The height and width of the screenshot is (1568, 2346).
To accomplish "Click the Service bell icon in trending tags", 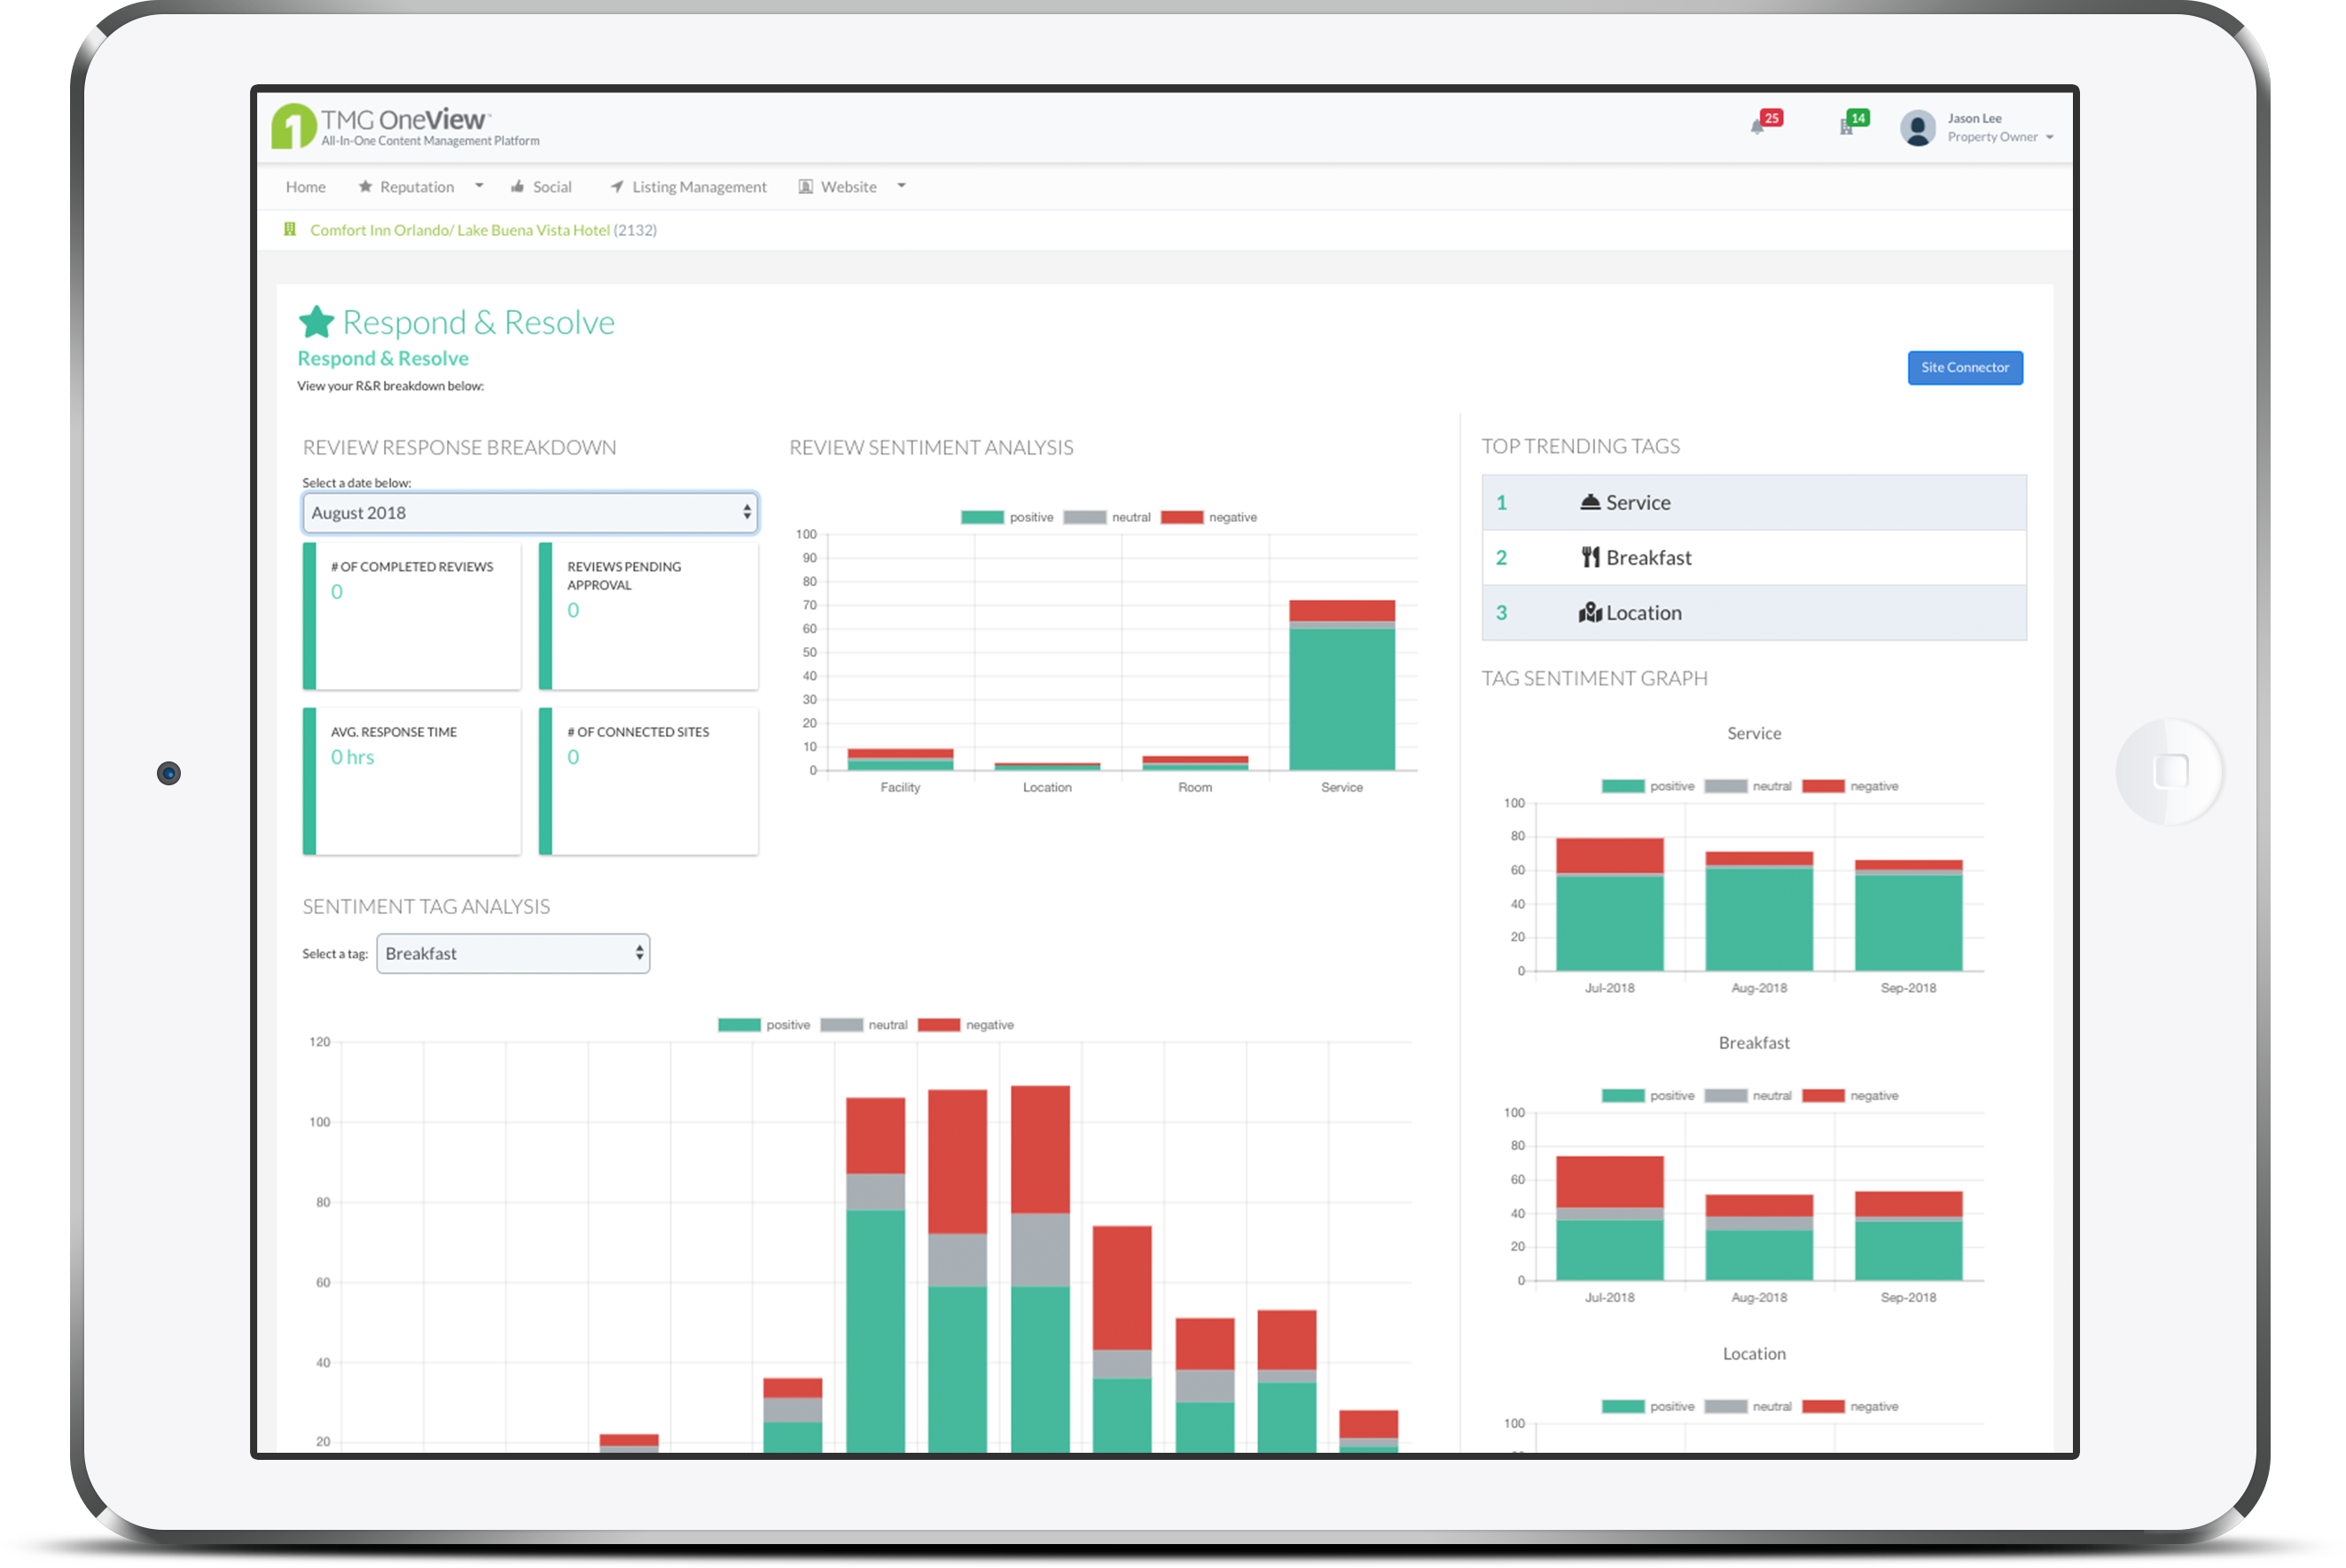I will (1589, 502).
